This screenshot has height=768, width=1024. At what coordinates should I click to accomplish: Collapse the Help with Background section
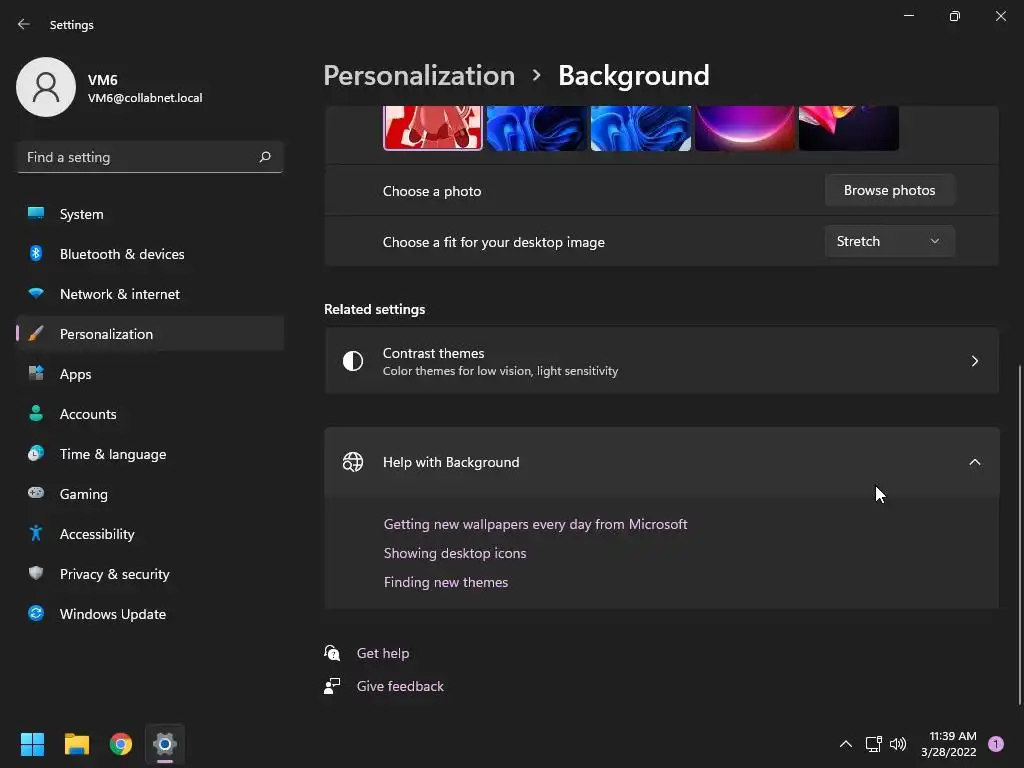(974, 462)
